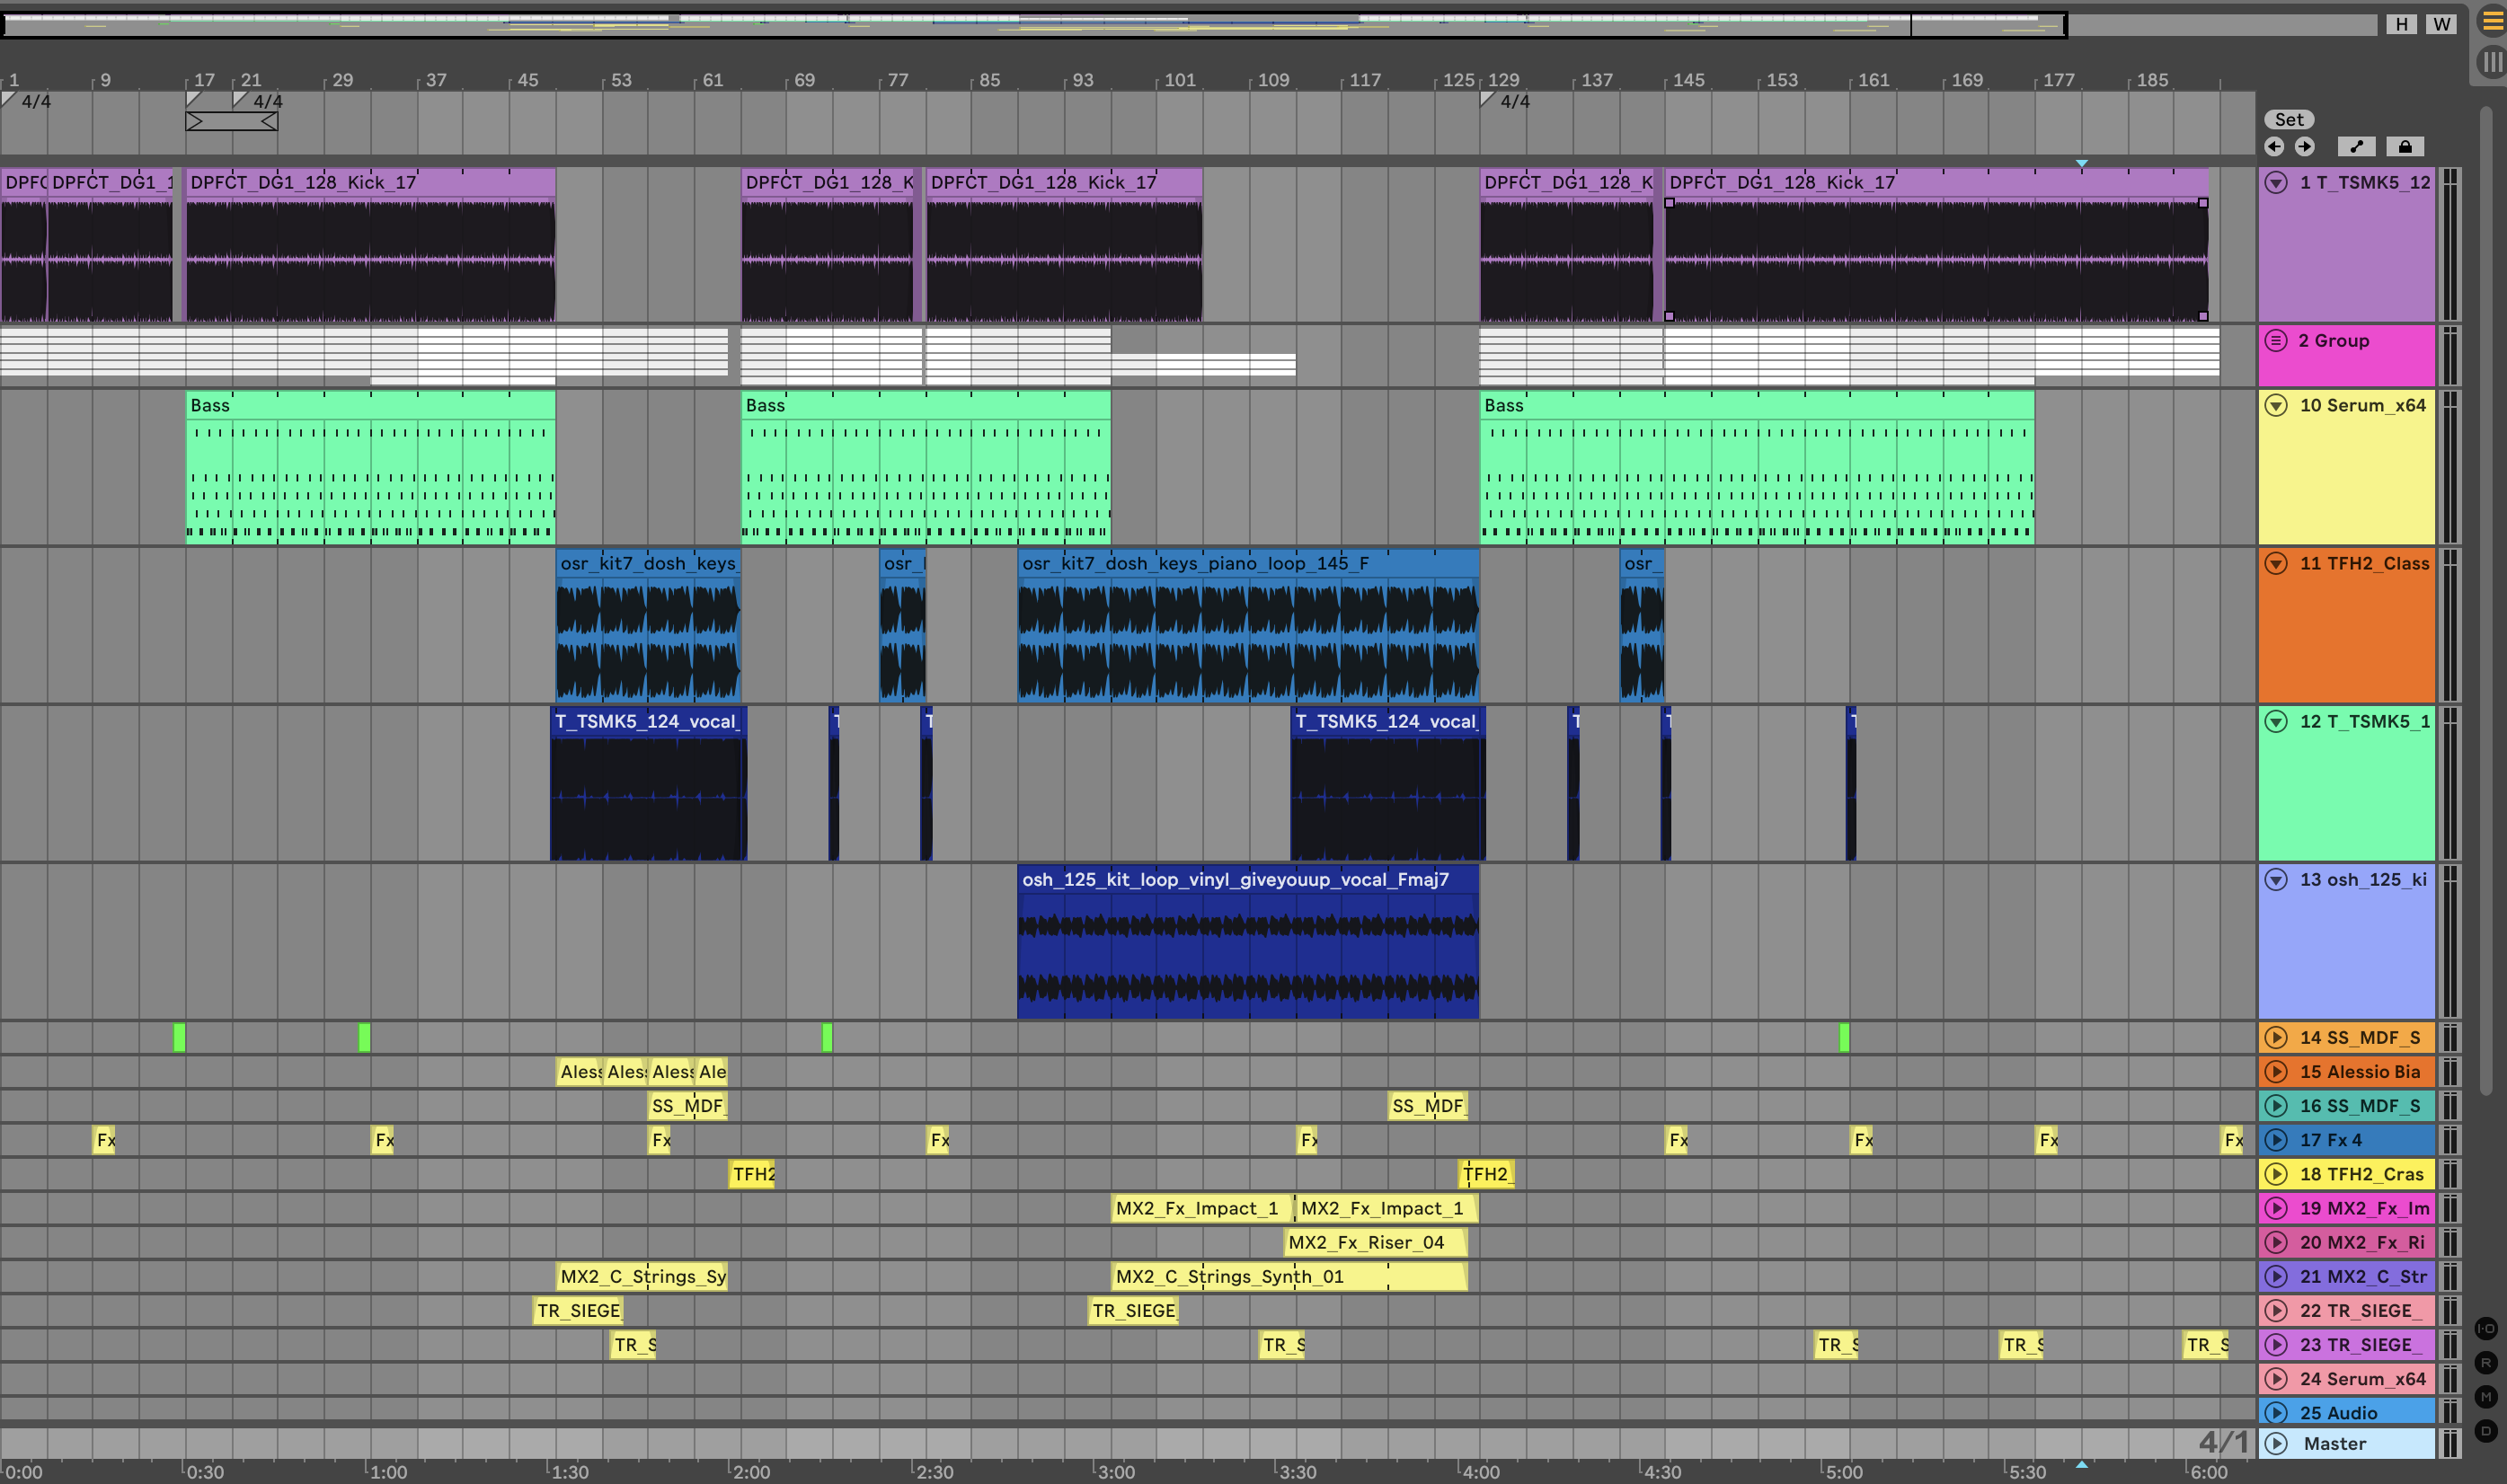Viewport: 2507px width, 1484px height.
Task: Click the 3:00 mark on time ruler
Action: pyautogui.click(x=1115, y=1472)
